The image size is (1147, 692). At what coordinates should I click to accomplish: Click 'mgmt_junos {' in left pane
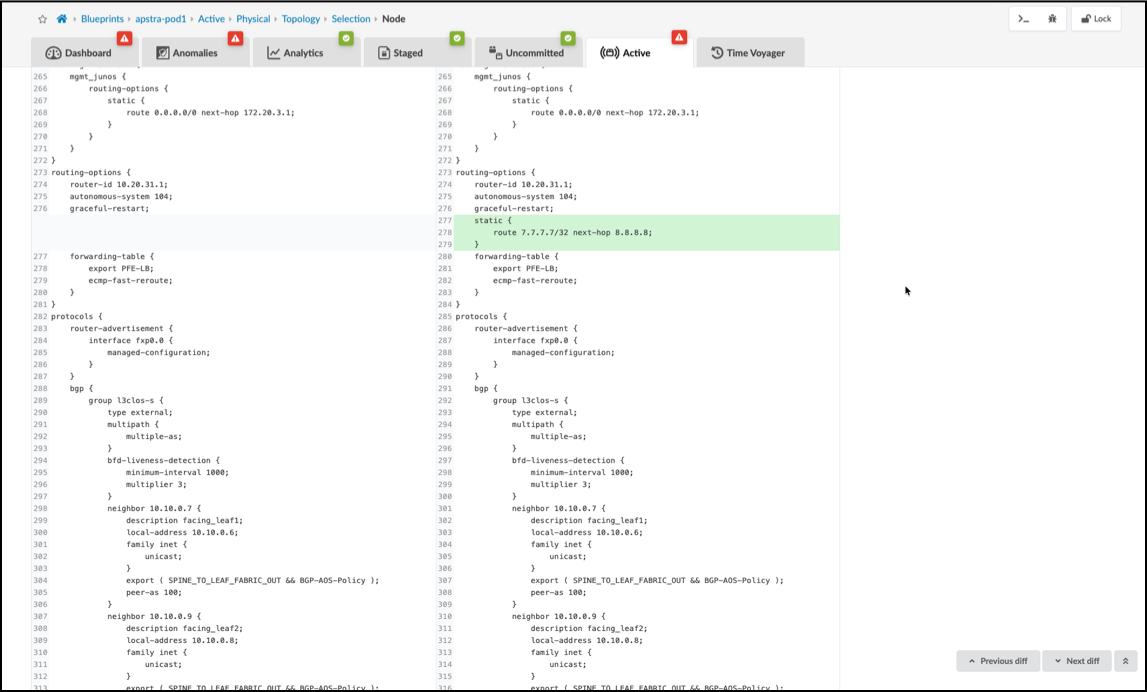point(98,76)
